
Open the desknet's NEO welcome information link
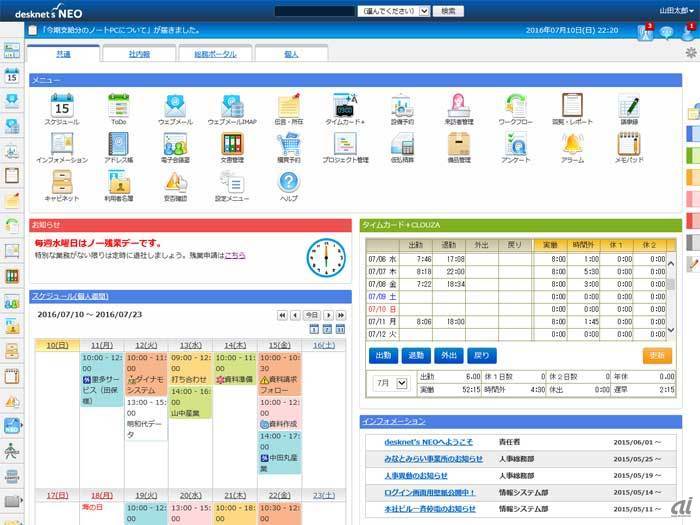[428, 442]
